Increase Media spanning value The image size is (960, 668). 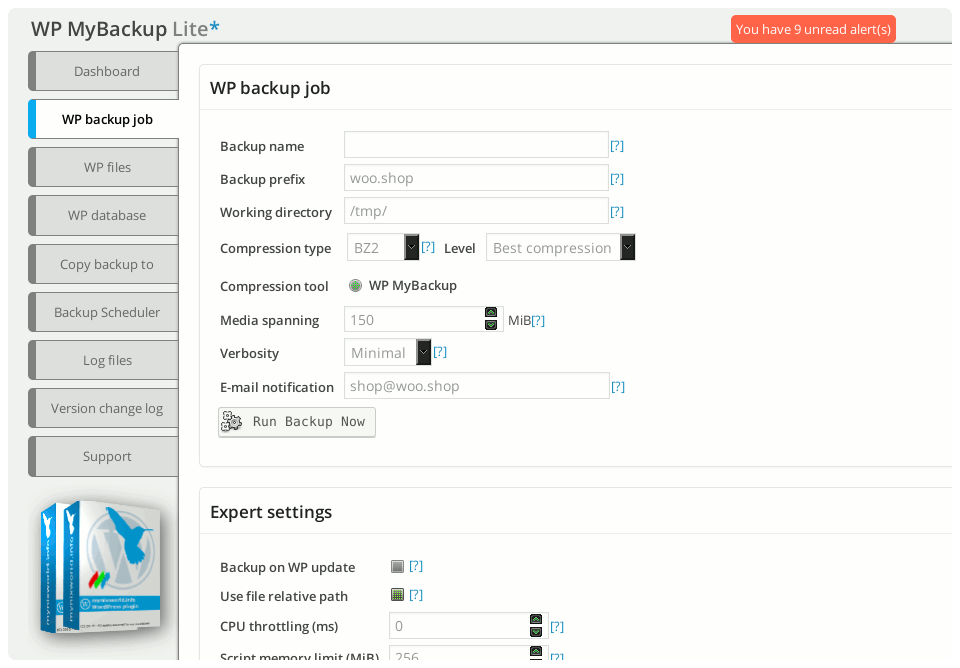tap(491, 313)
